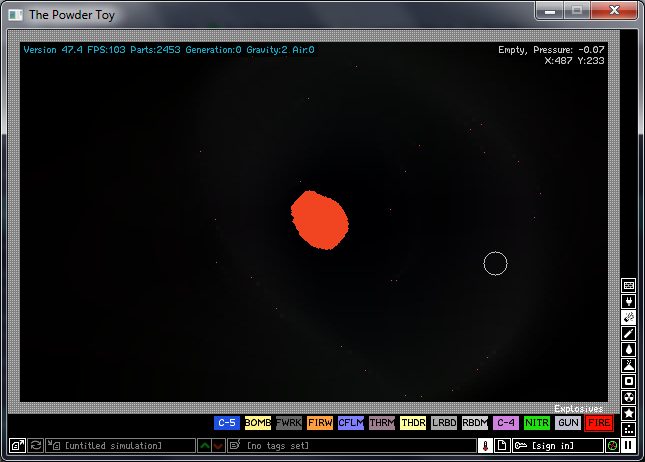The width and height of the screenshot is (645, 462).
Task: Open the Walls category icon
Action: coord(629,285)
